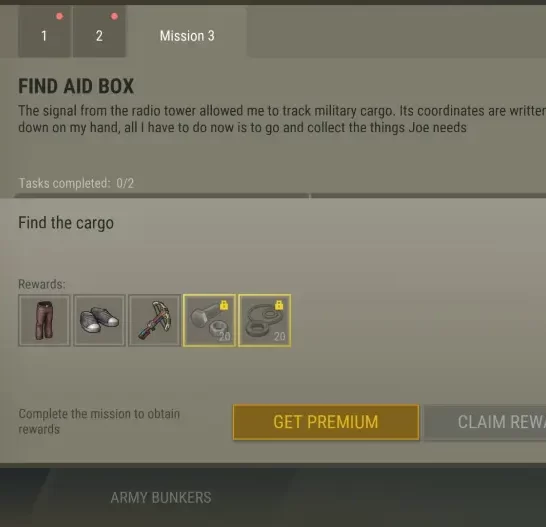Select the gray sneakers reward icon
This screenshot has width=546, height=527.
coord(99,320)
